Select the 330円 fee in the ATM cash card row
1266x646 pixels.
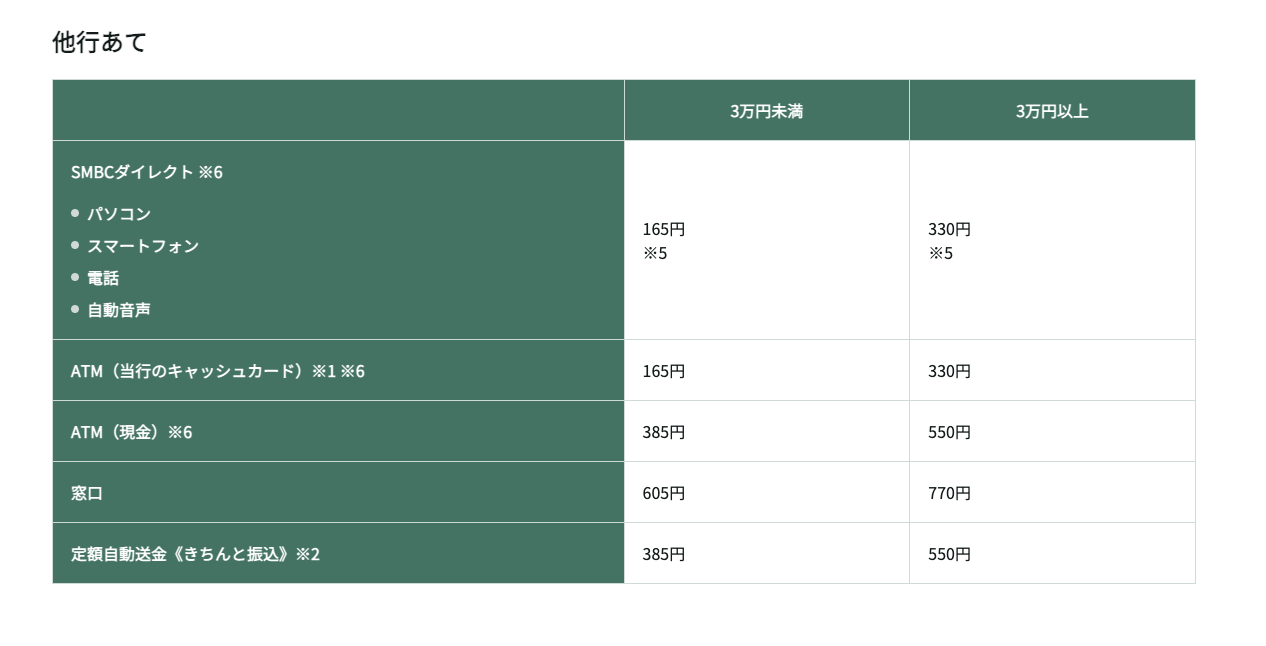(949, 371)
